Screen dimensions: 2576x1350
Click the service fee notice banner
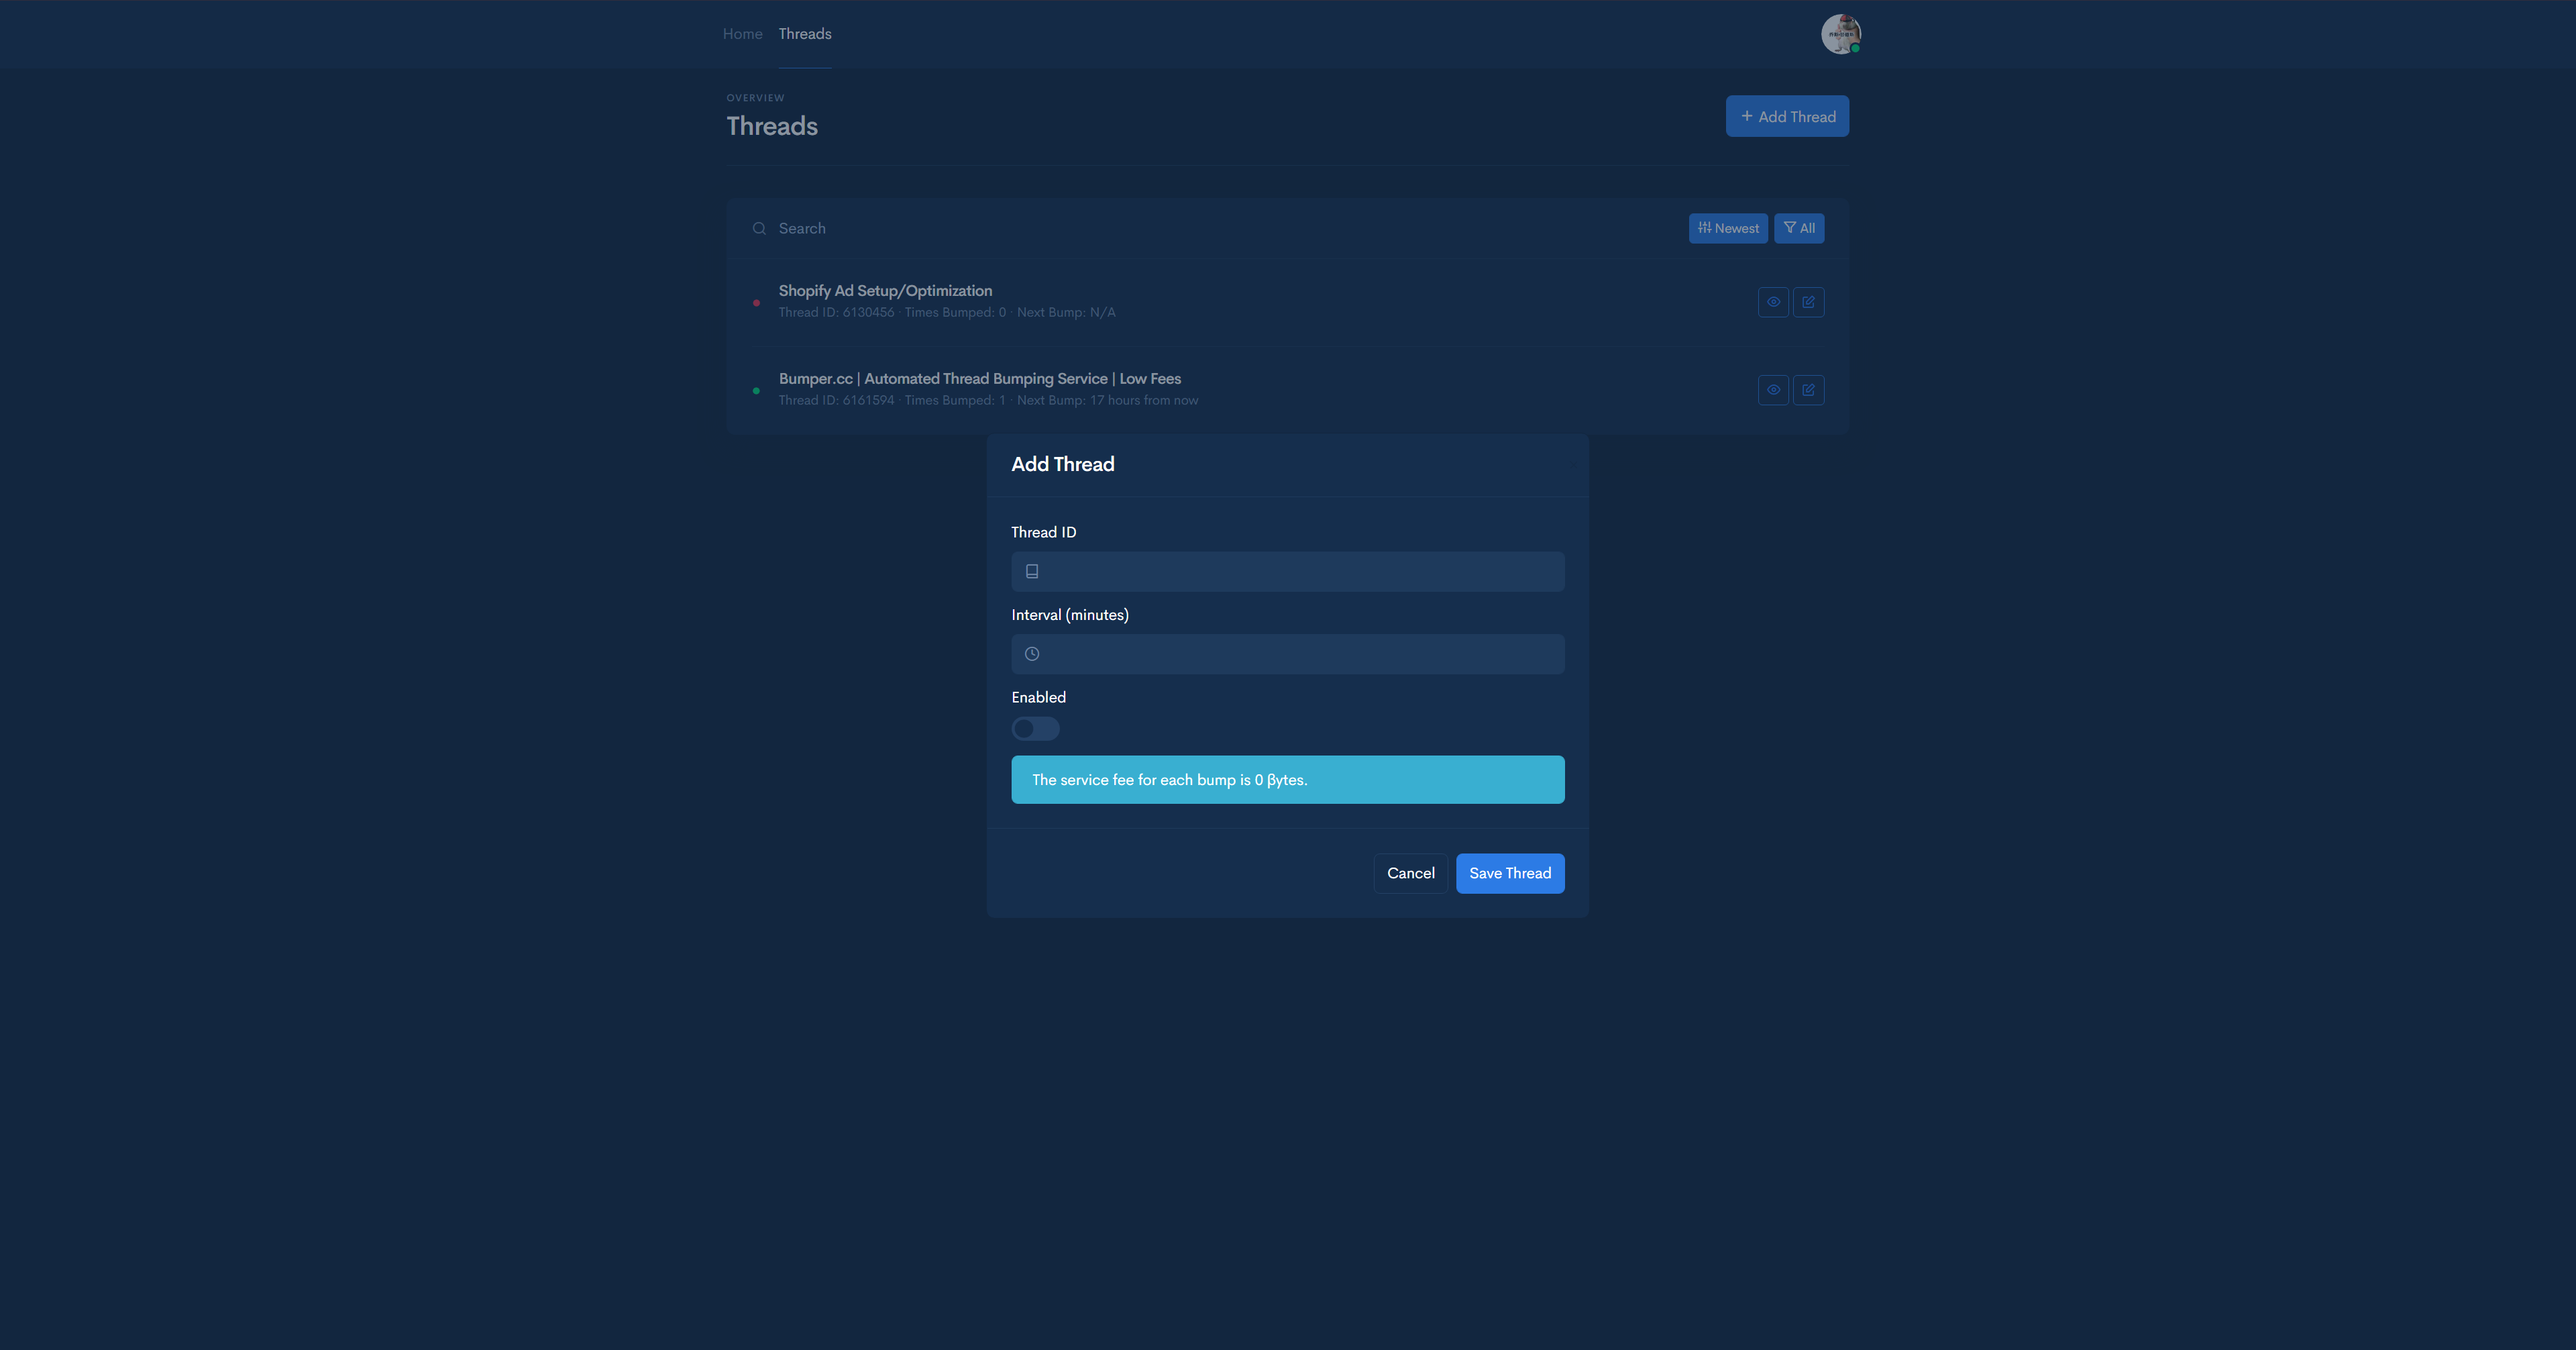[1288, 780]
